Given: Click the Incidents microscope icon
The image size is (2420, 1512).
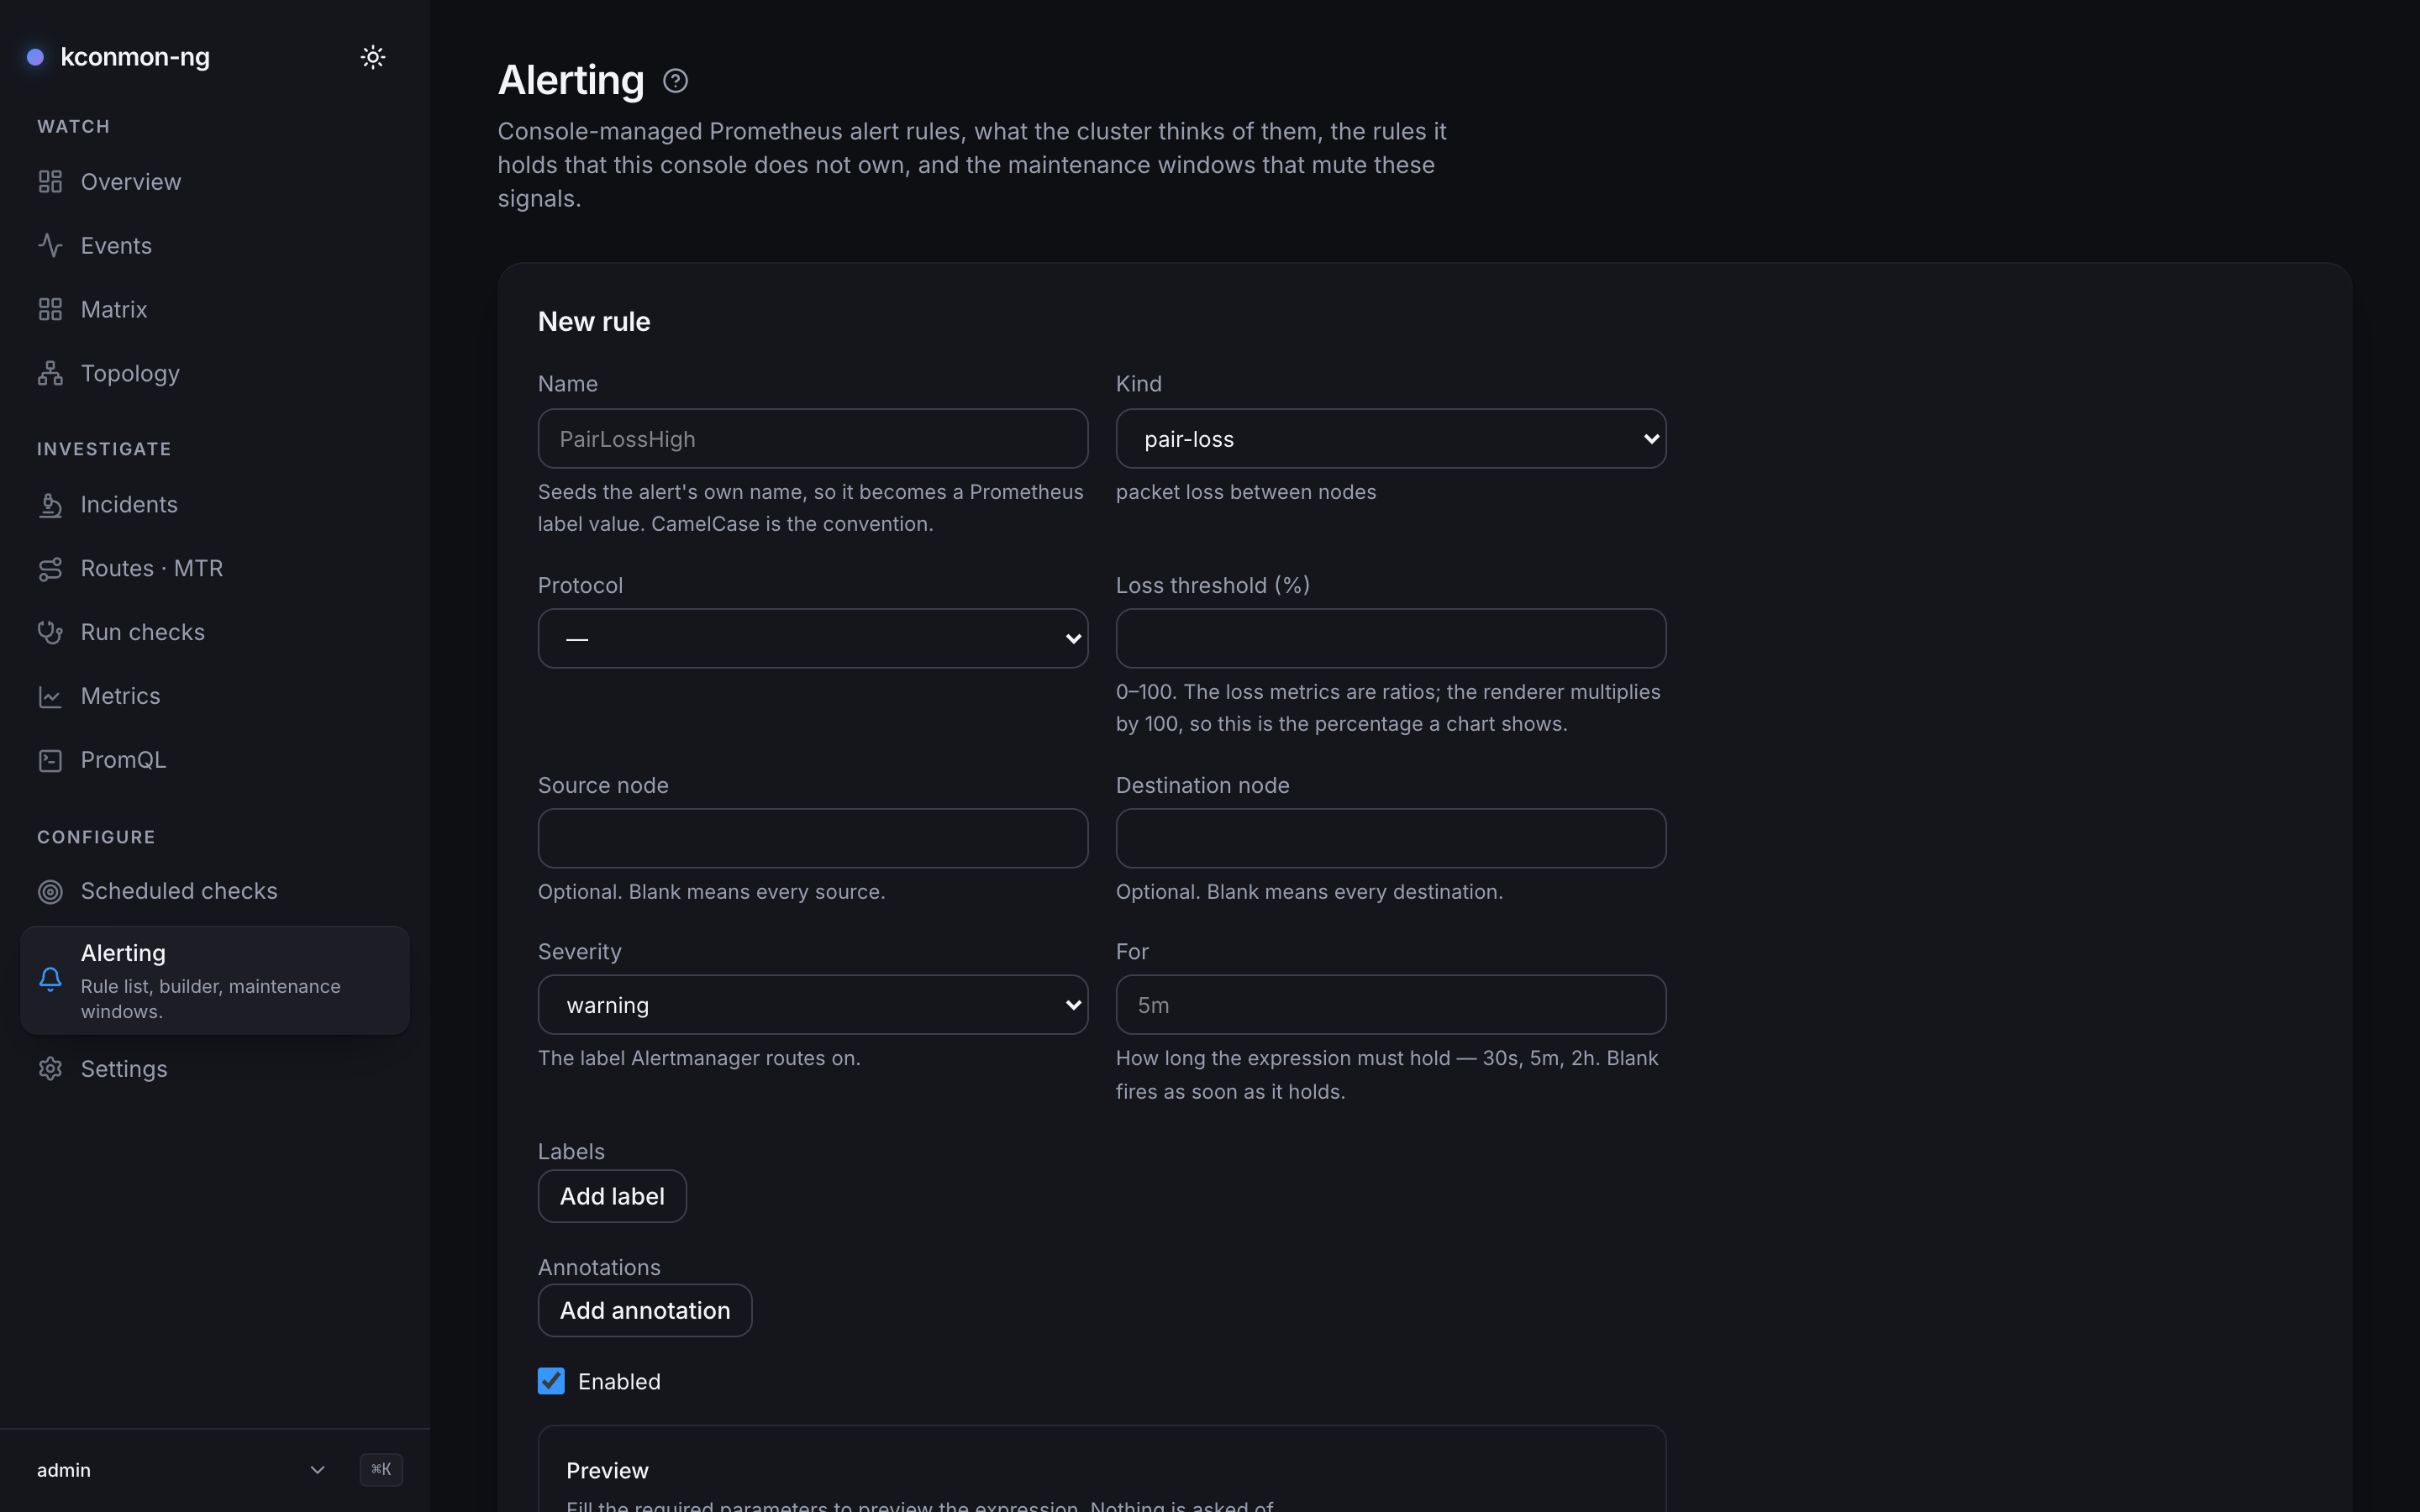Looking at the screenshot, I should click(x=50, y=505).
